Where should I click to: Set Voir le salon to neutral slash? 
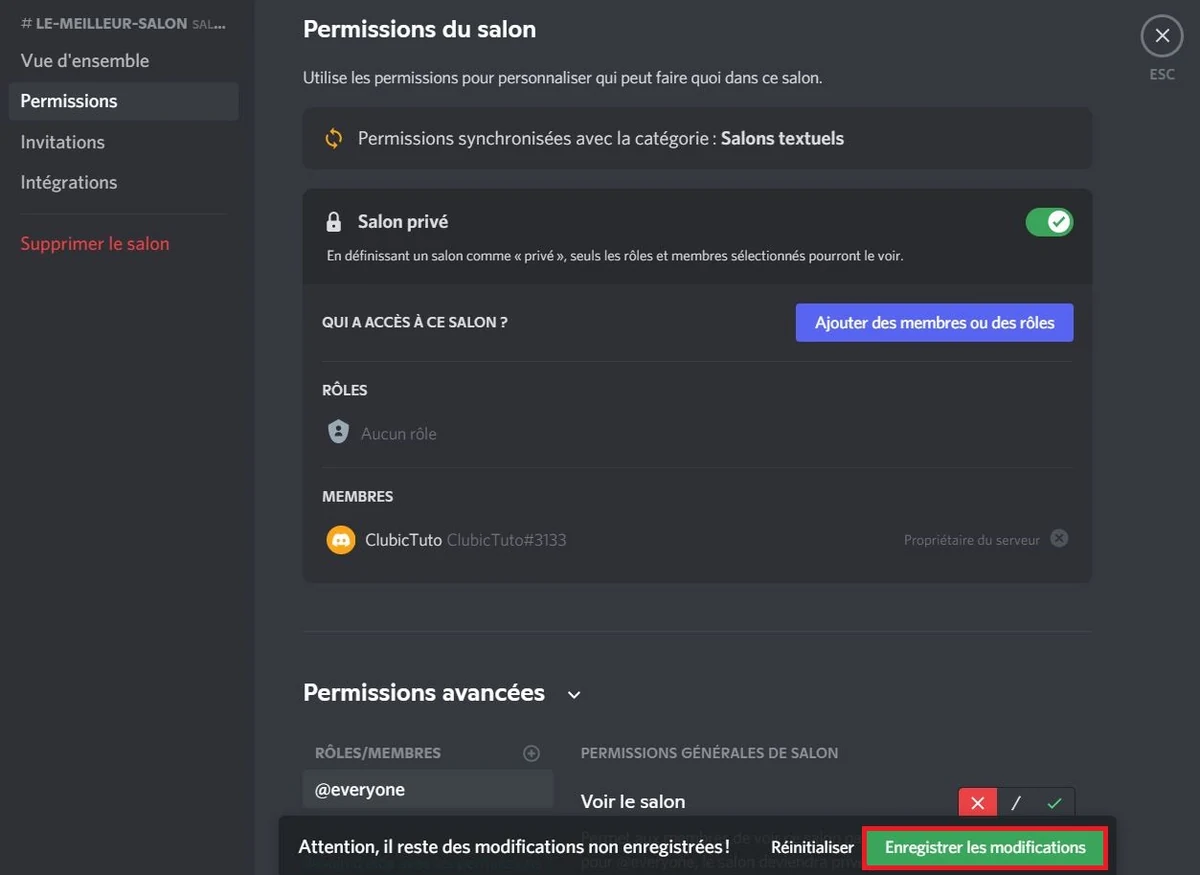point(1016,803)
